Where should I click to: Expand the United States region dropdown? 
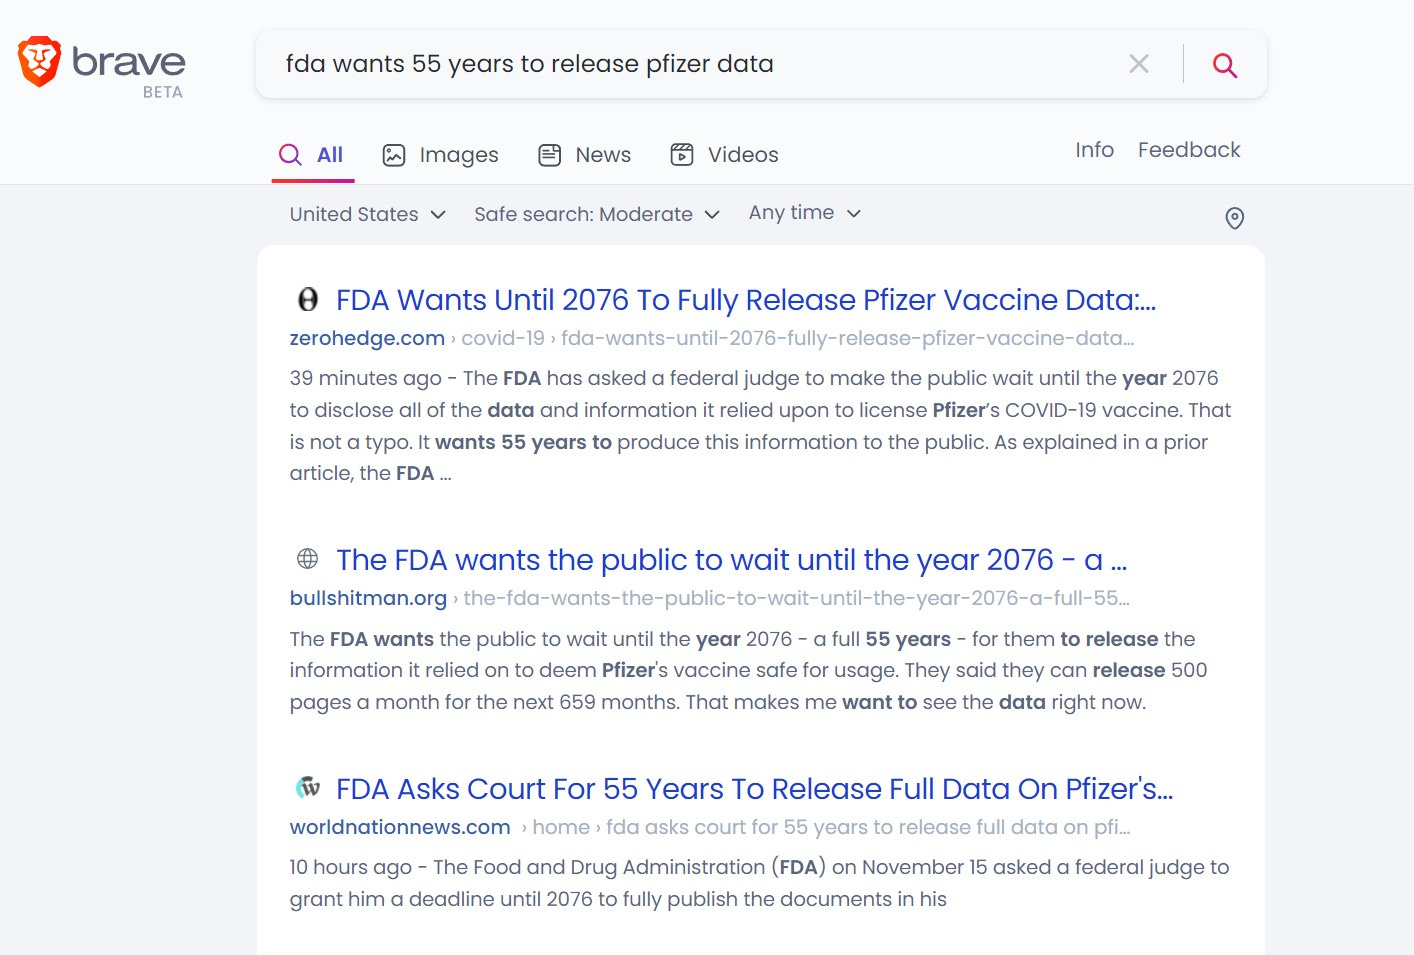[x=367, y=214]
